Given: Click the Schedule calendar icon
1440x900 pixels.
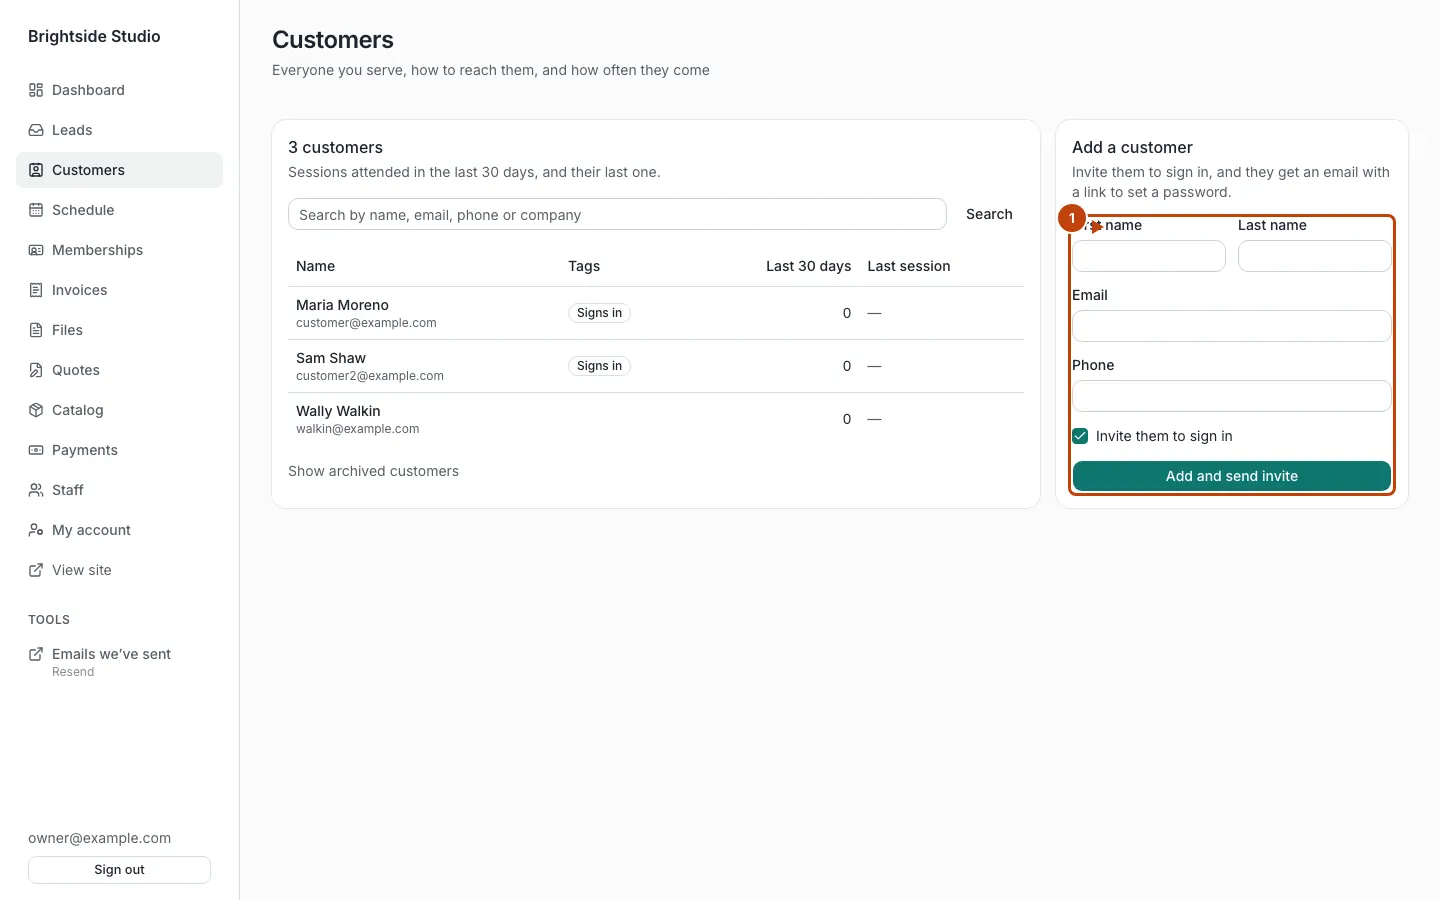Looking at the screenshot, I should click(36, 210).
